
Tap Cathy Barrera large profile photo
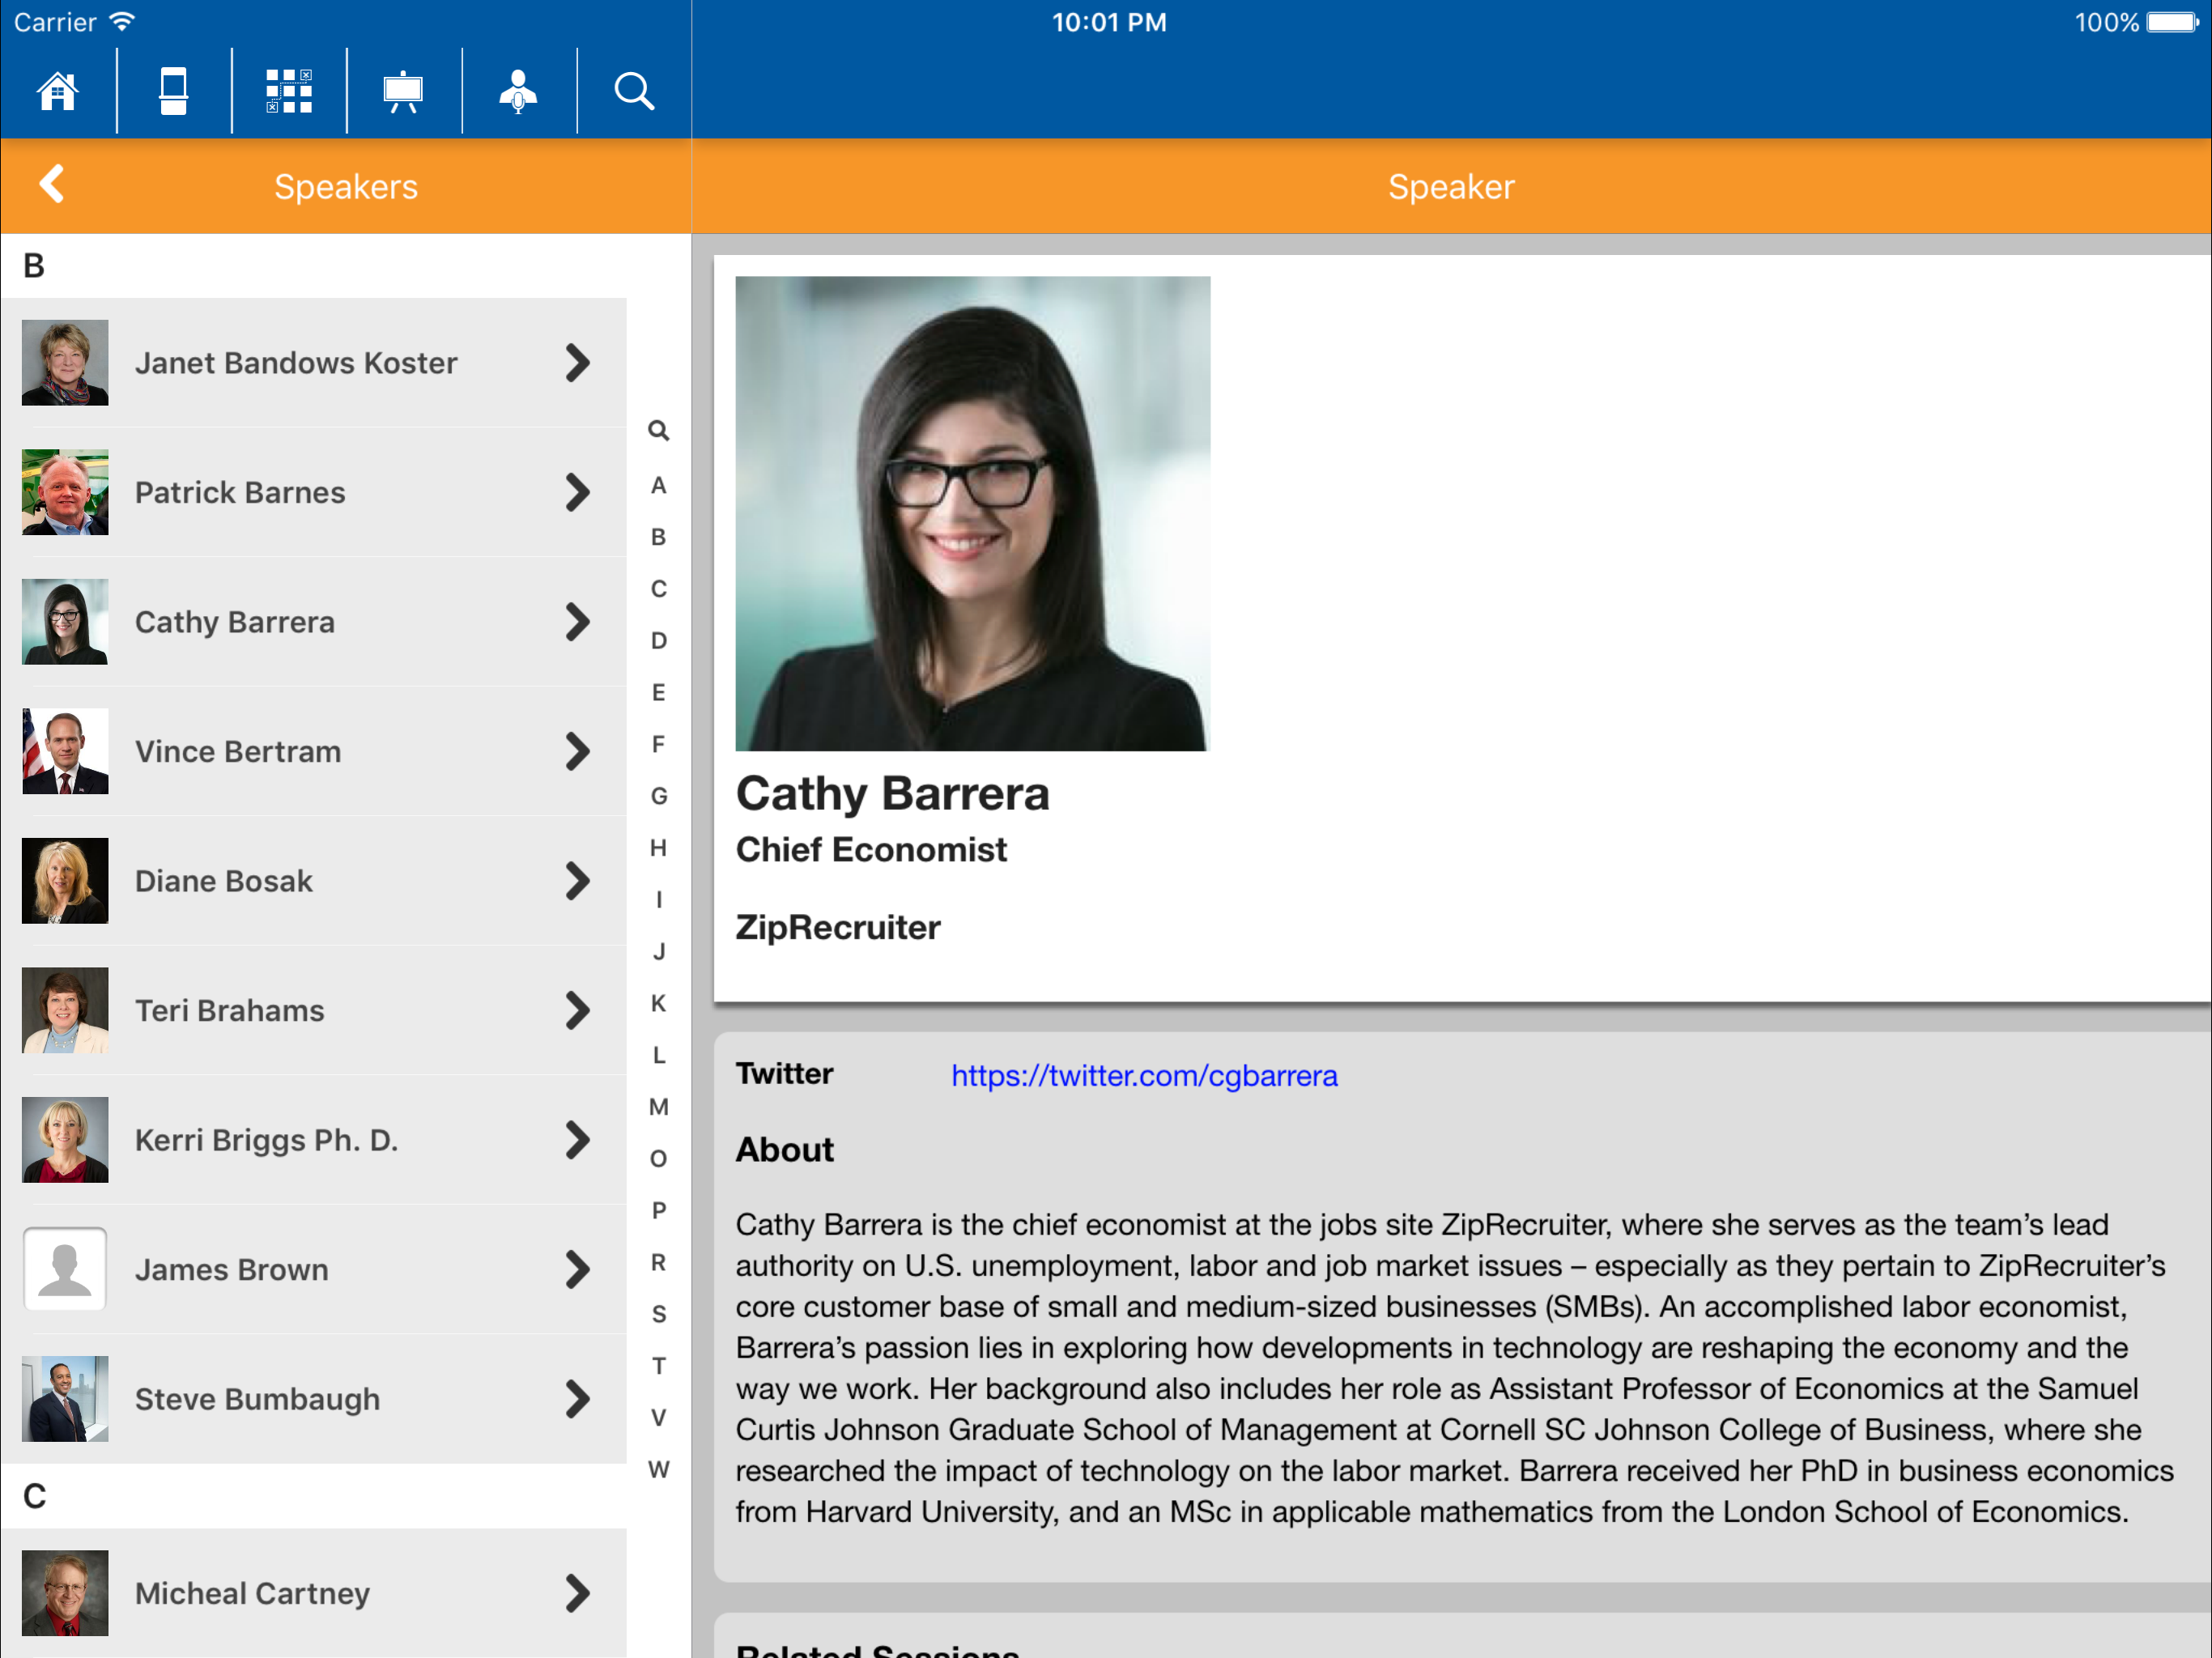[973, 514]
